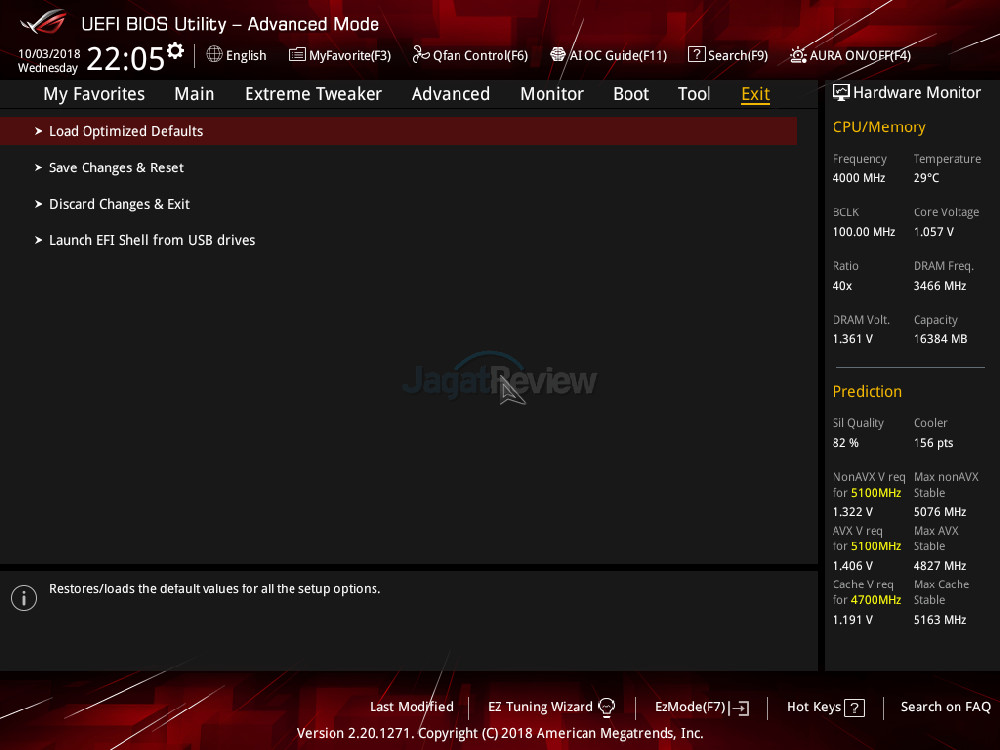Image resolution: width=1000 pixels, height=750 pixels.
Task: Switch to Main tab
Action: point(194,94)
